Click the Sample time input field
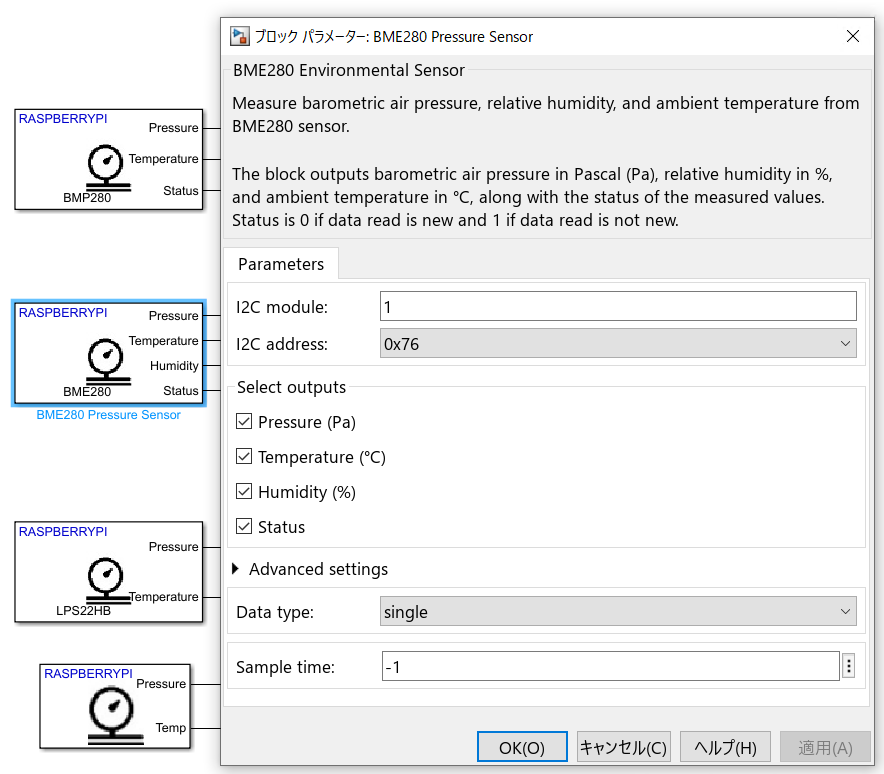The height and width of the screenshot is (774, 884). tap(609, 667)
